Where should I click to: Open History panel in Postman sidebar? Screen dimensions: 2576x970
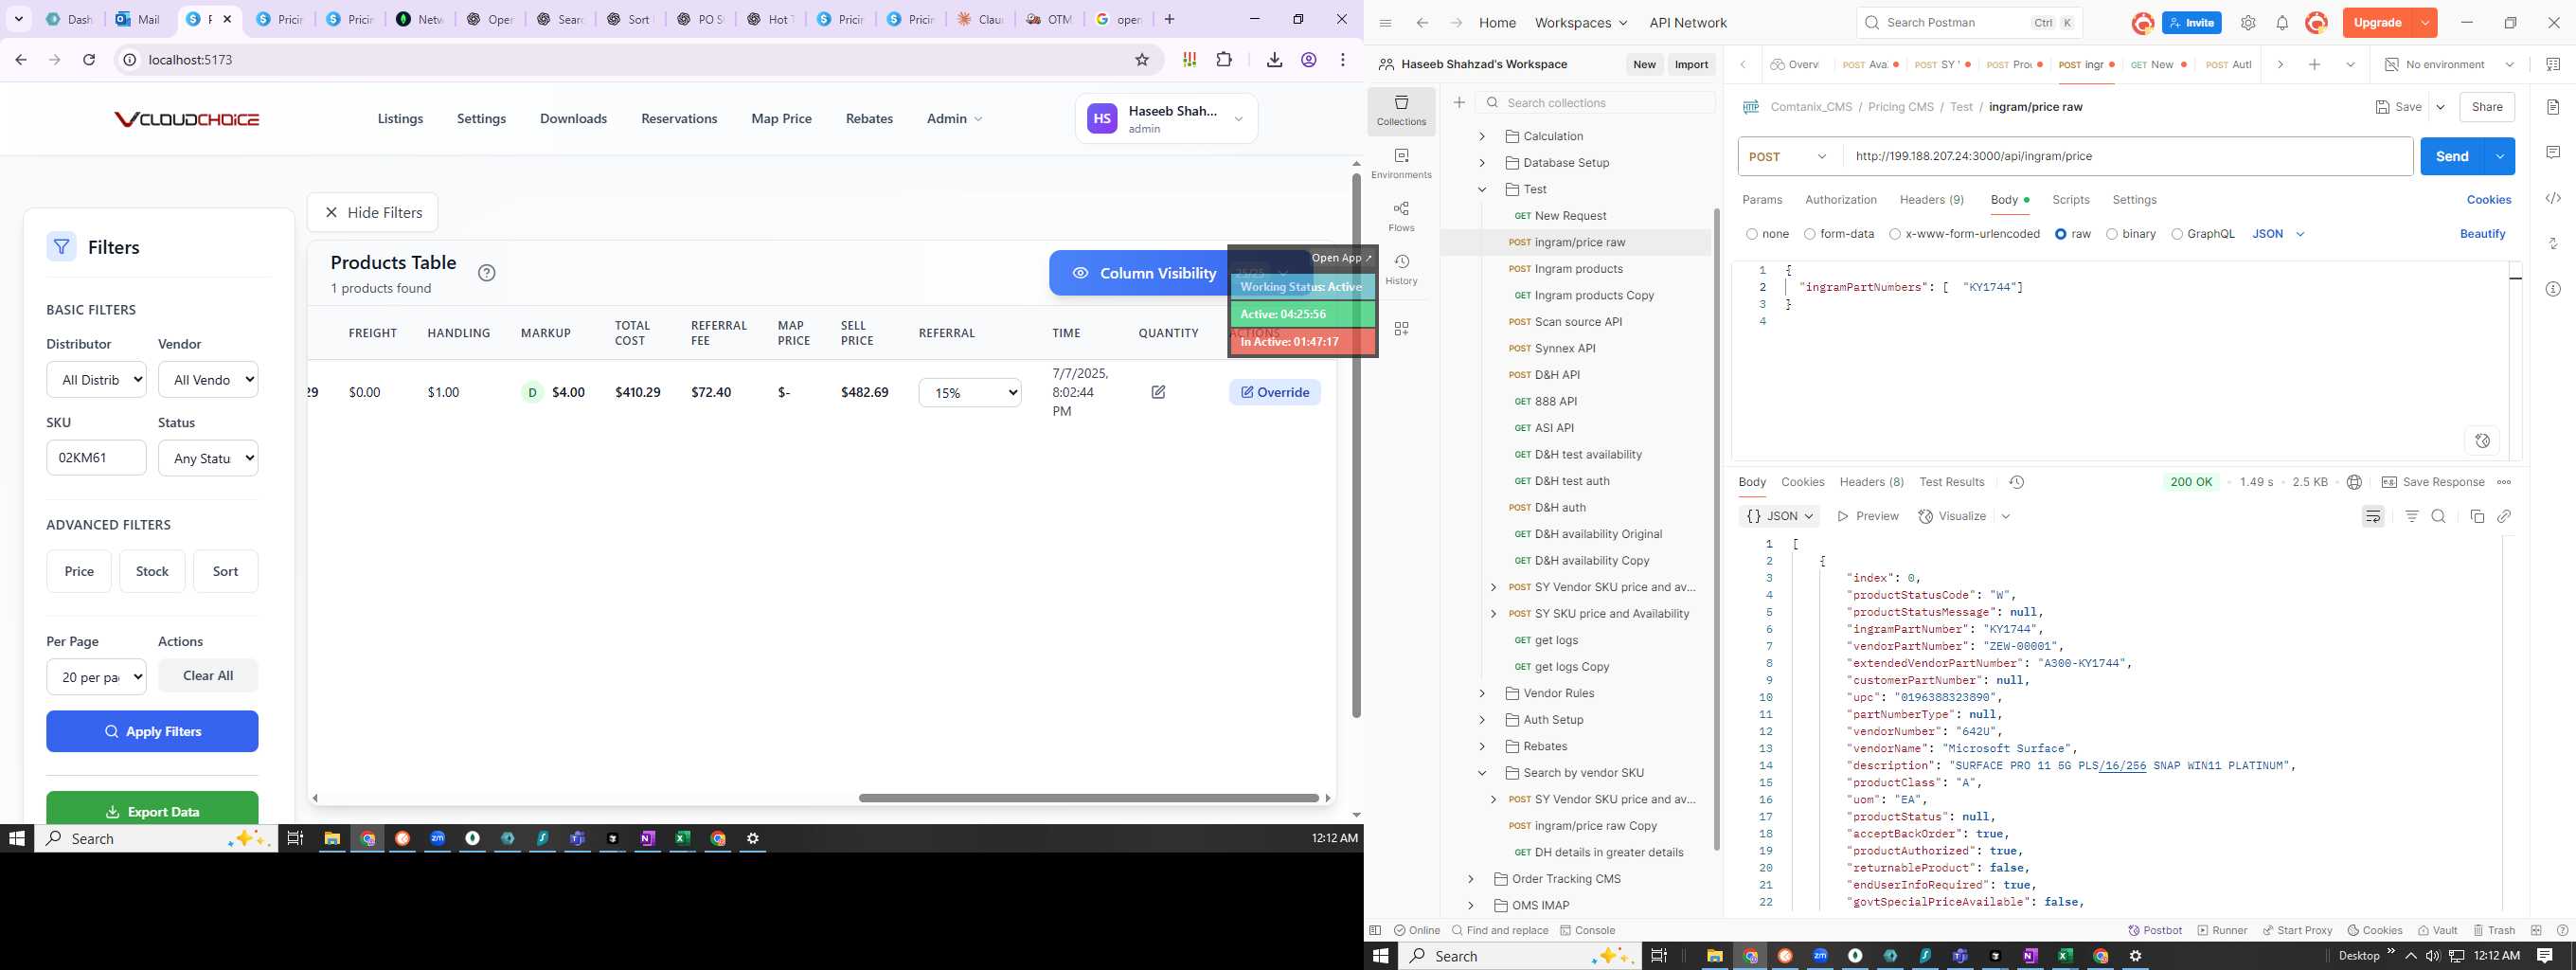[1401, 269]
